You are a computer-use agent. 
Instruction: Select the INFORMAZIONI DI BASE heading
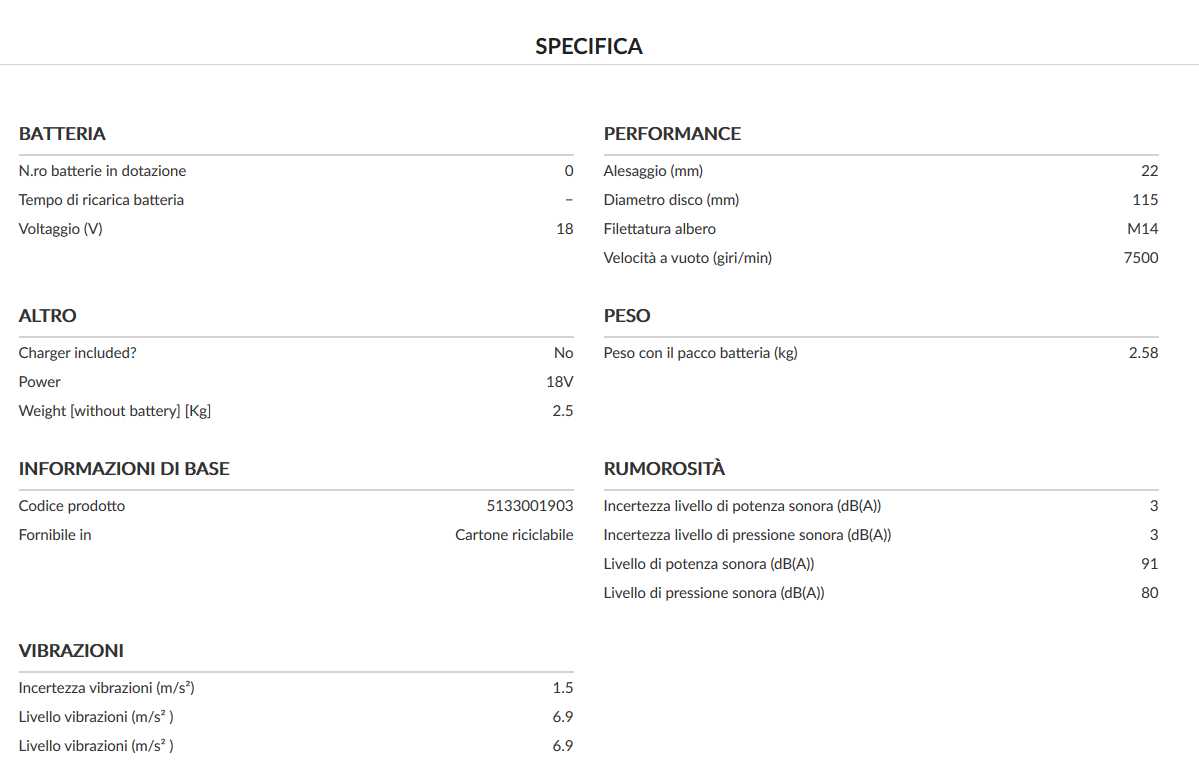tap(124, 469)
